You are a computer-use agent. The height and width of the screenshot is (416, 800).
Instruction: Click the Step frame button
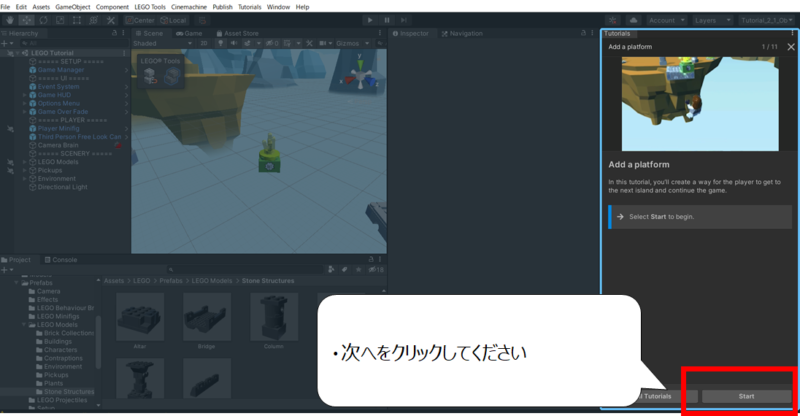(404, 20)
